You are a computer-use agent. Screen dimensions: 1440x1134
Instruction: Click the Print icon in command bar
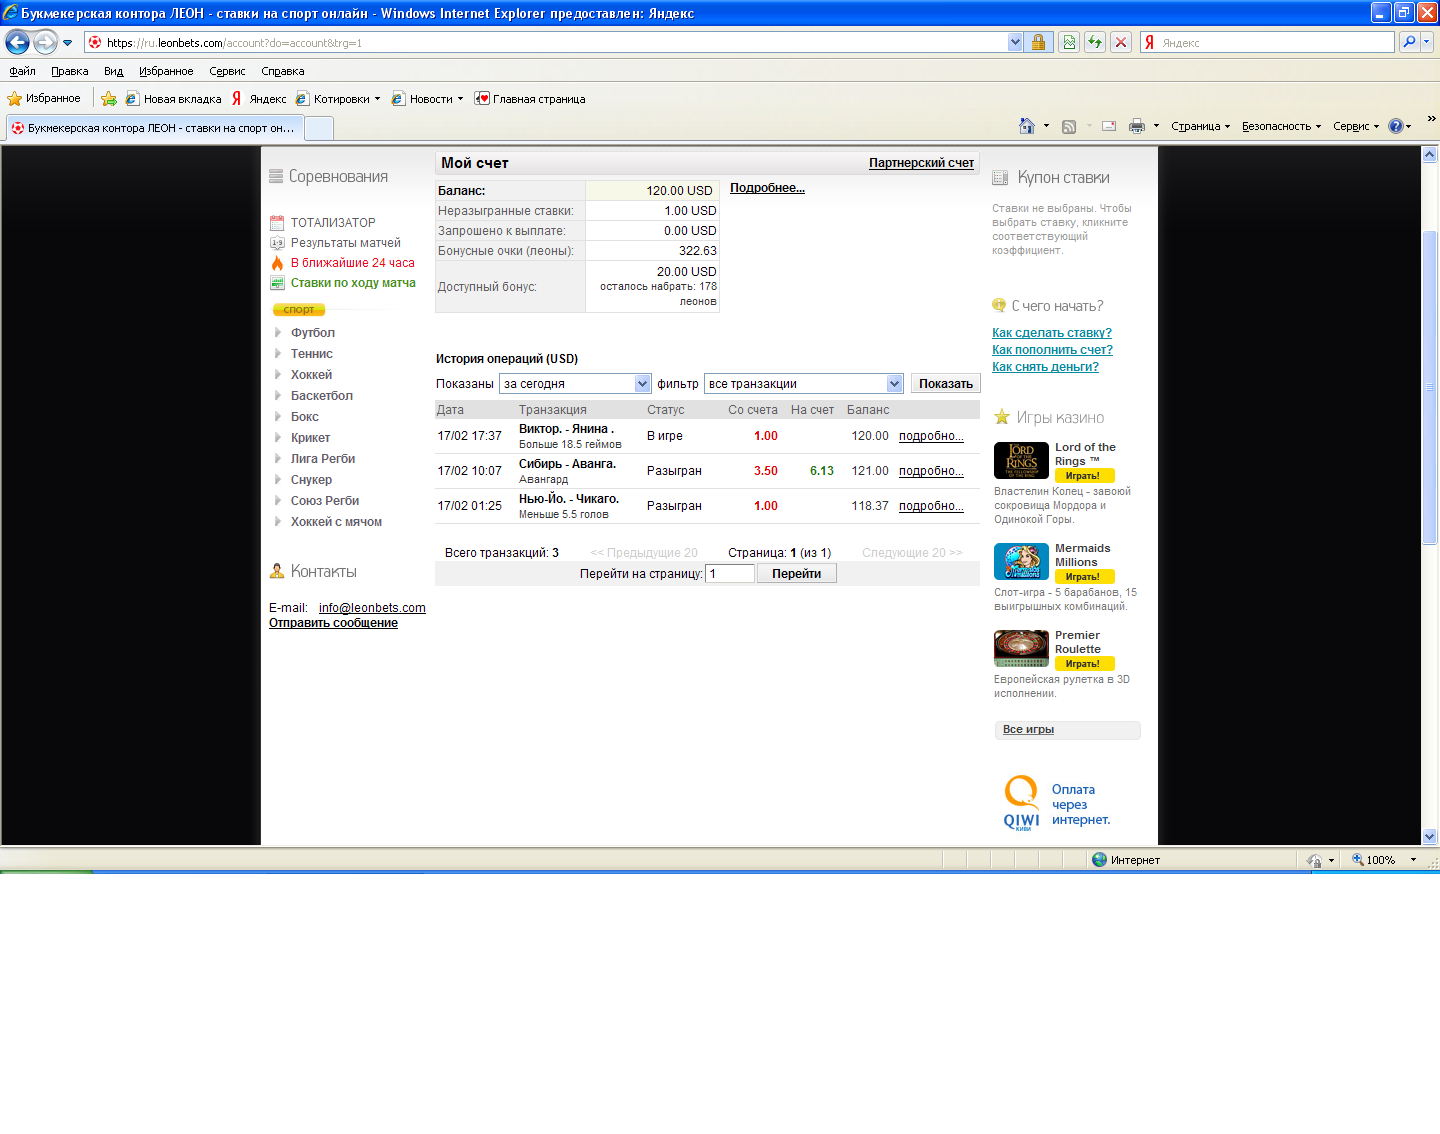tap(1136, 126)
